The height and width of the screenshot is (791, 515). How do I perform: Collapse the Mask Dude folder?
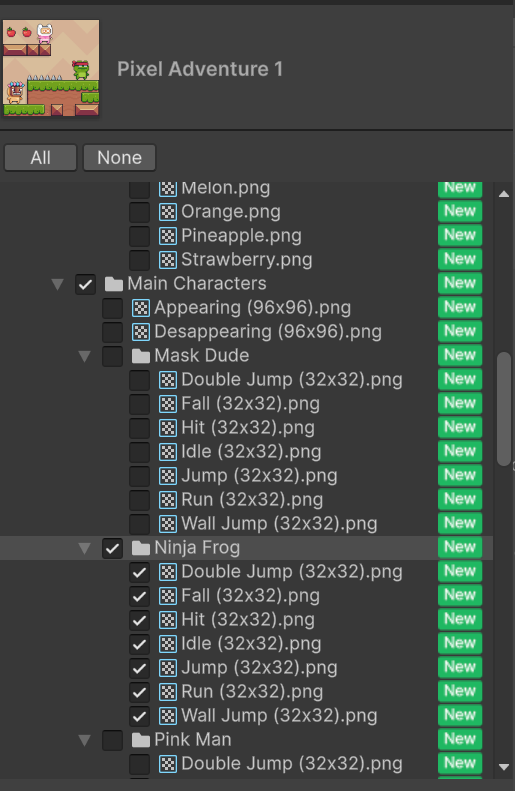click(85, 357)
